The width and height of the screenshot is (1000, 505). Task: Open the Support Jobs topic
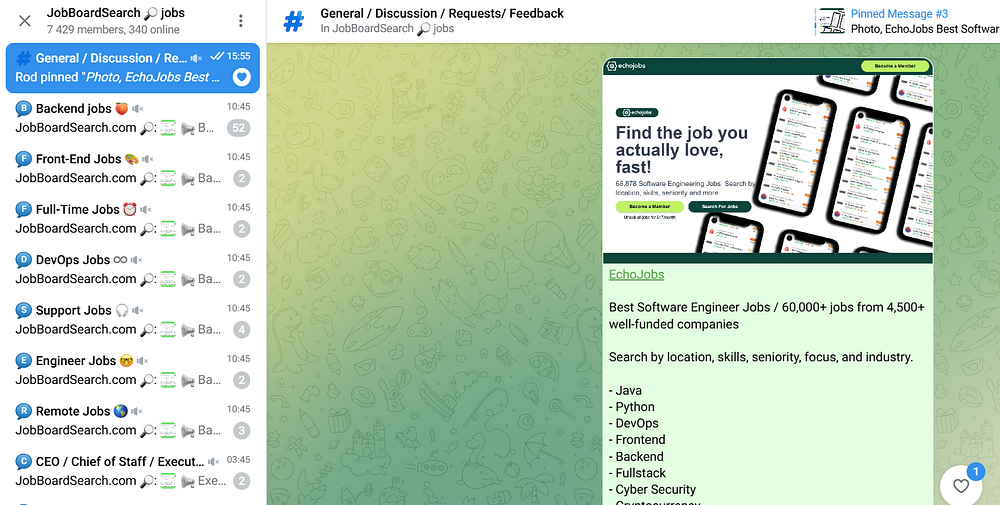point(133,319)
